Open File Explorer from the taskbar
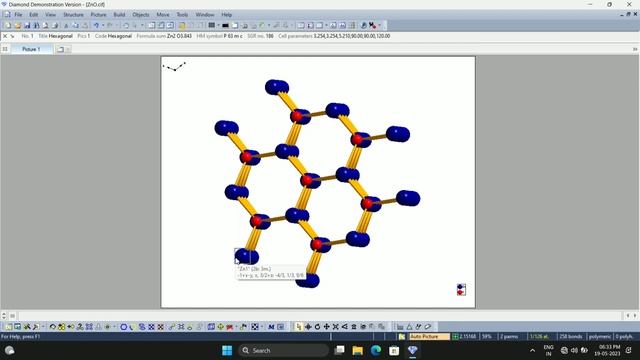 coord(358,350)
